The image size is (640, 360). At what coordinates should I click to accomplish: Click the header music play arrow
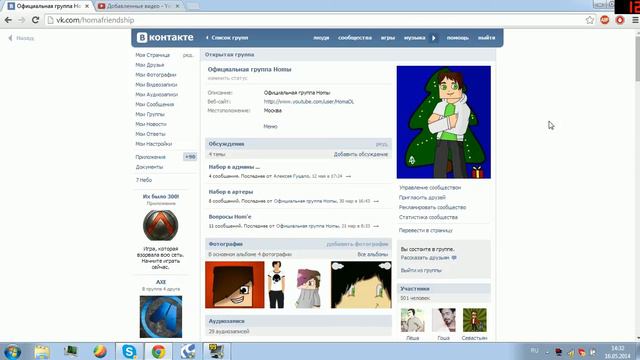(433, 38)
